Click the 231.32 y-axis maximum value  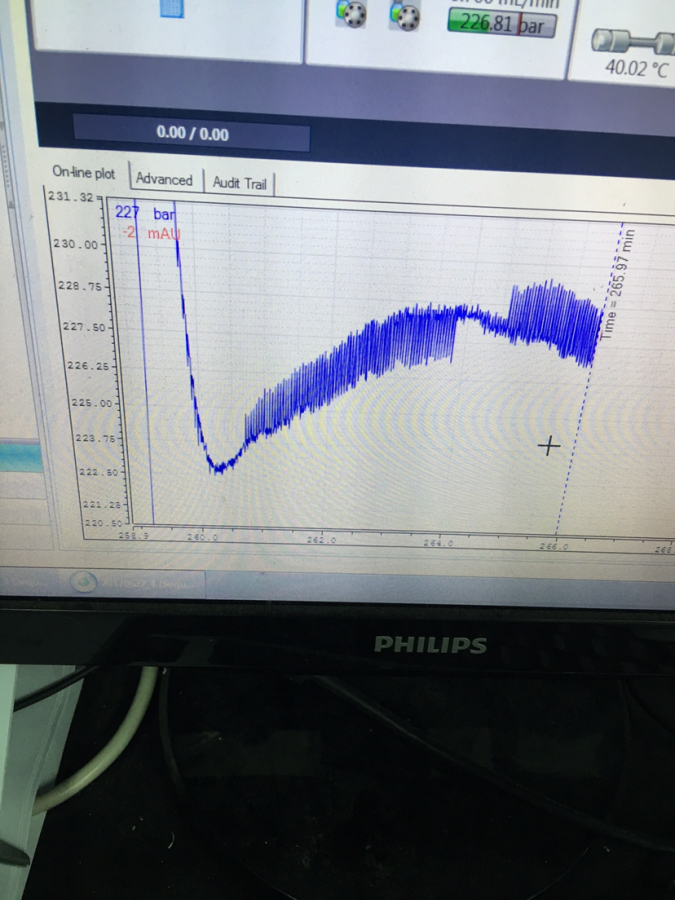[70, 196]
